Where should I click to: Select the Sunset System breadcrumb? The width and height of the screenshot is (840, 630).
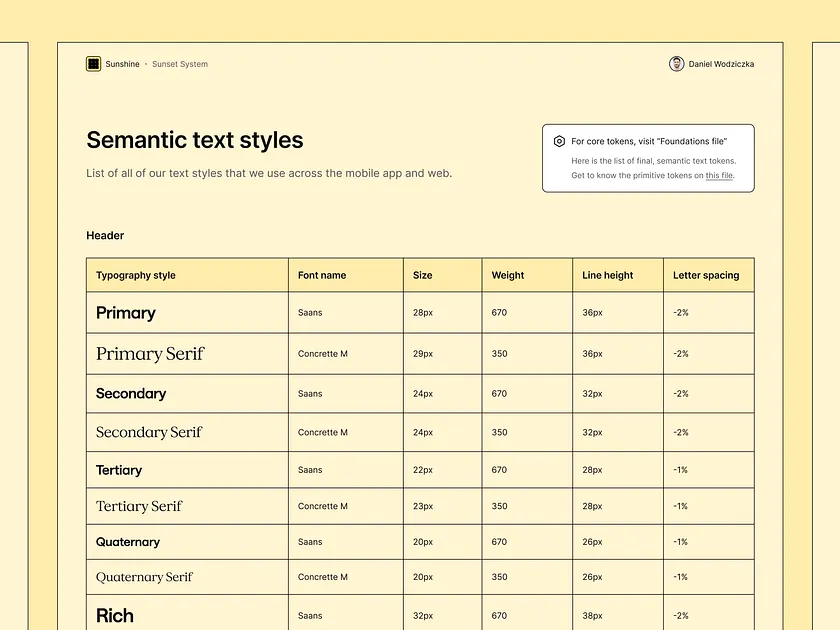click(178, 63)
